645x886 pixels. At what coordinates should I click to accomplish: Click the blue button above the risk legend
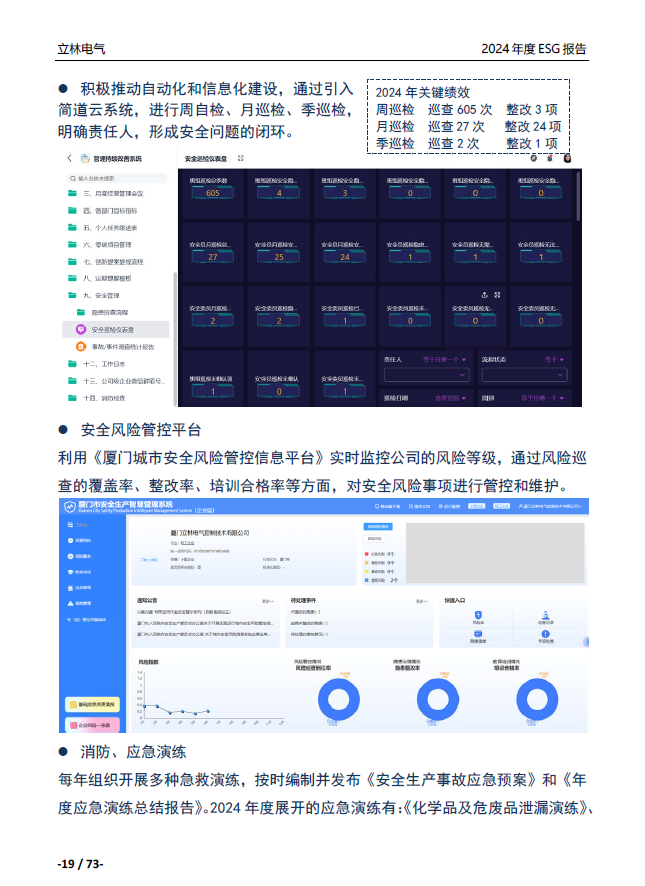[378, 526]
